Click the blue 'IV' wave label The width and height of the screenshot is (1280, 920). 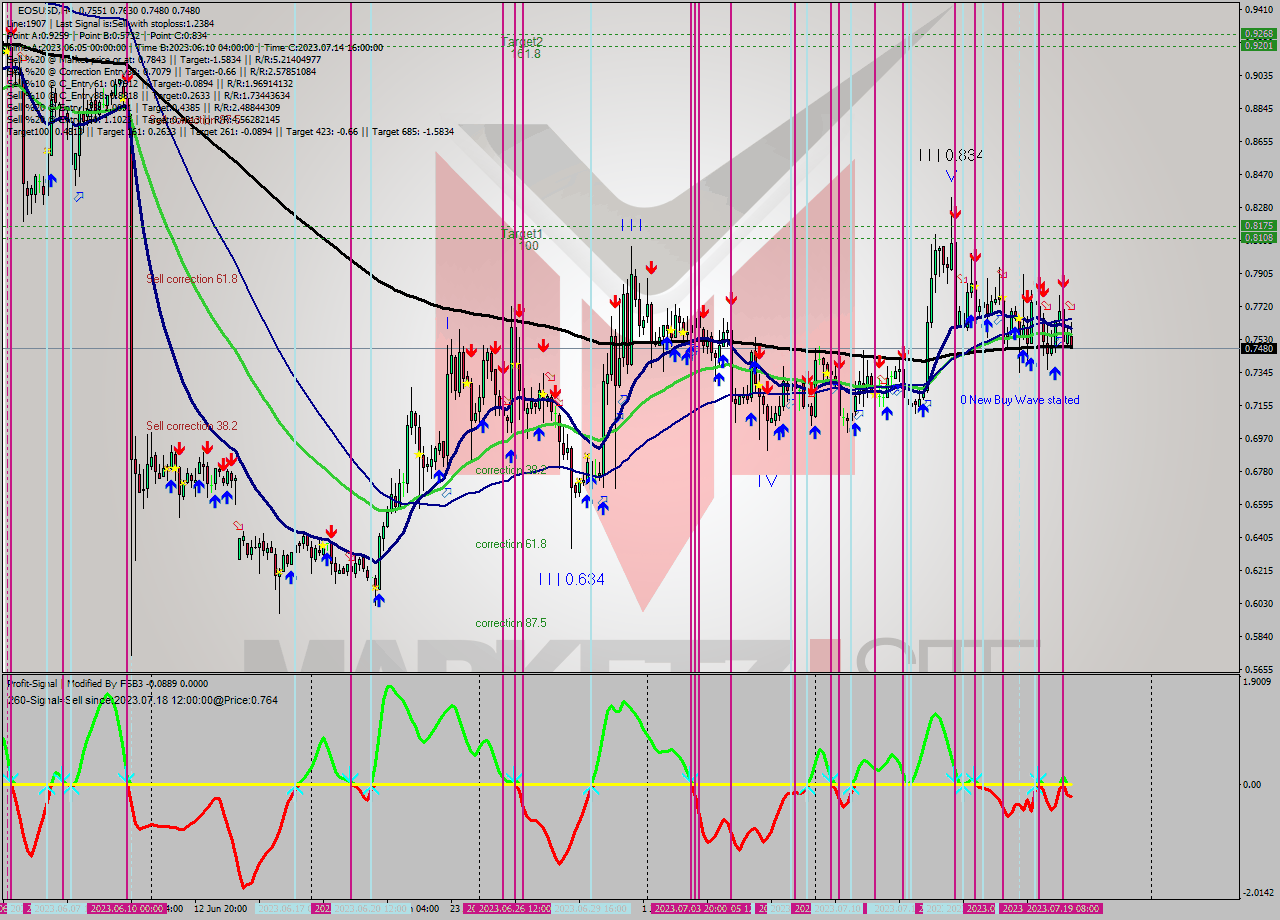pyautogui.click(x=766, y=481)
